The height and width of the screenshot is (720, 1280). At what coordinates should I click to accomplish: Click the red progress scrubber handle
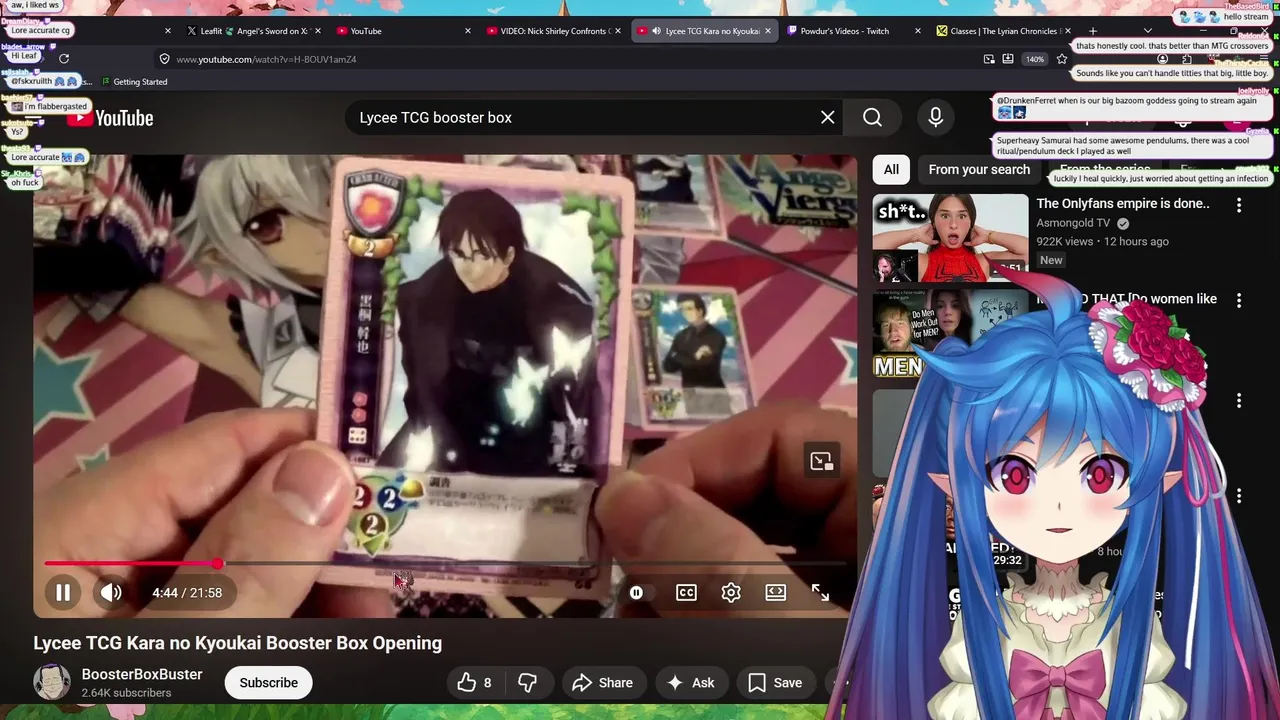click(x=217, y=564)
